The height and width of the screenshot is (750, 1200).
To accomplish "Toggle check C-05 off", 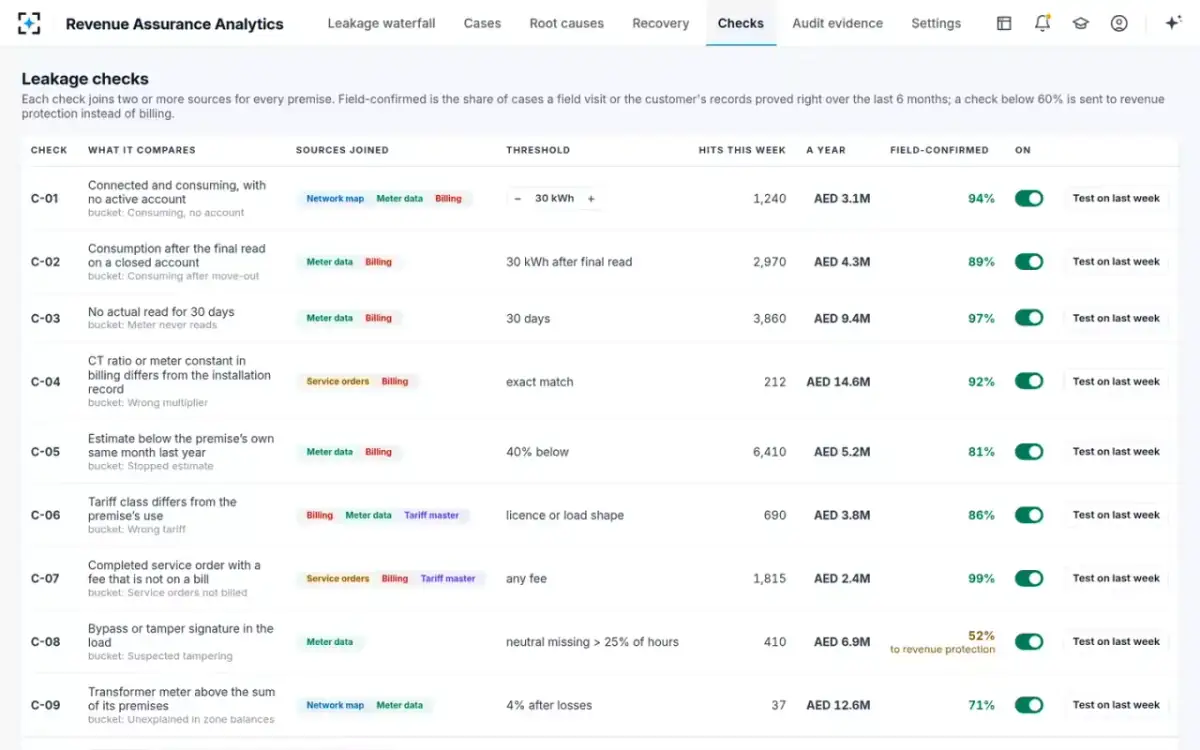I will click(x=1029, y=451).
